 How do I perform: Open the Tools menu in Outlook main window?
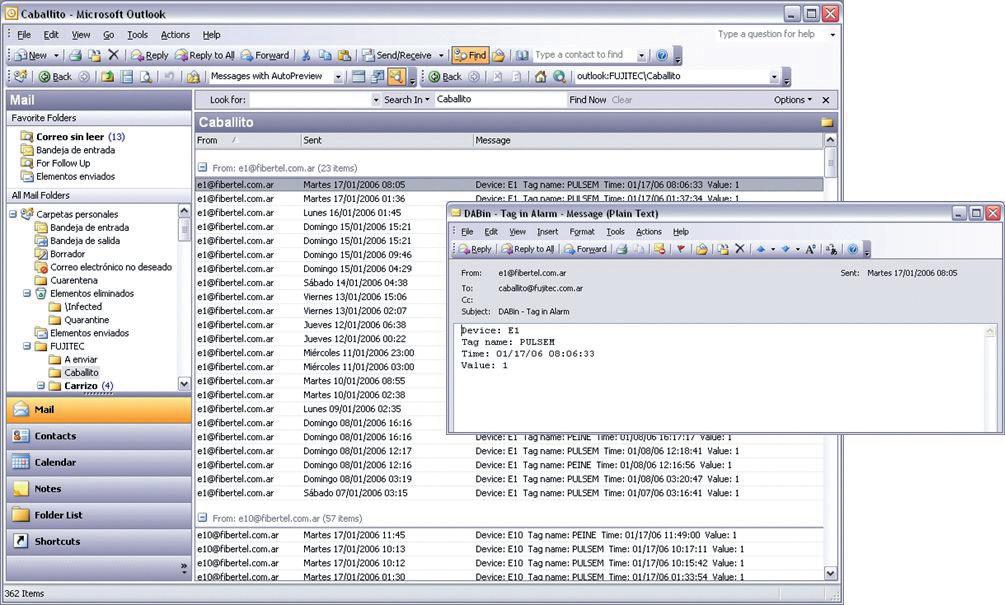click(137, 35)
